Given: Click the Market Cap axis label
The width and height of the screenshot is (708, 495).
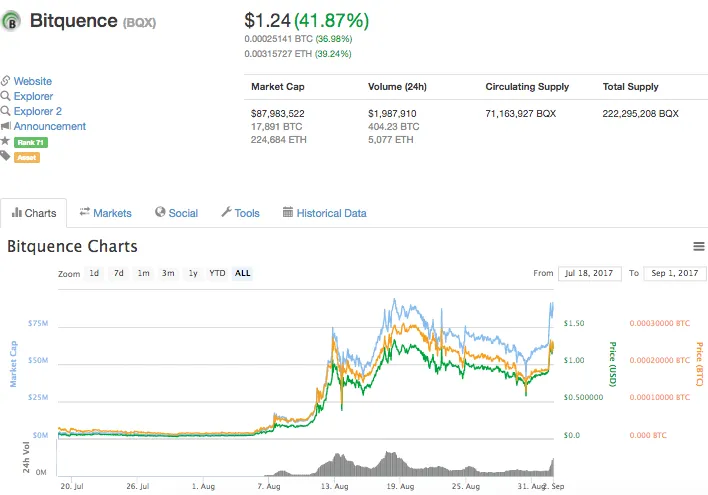Looking at the screenshot, I should click(13, 364).
